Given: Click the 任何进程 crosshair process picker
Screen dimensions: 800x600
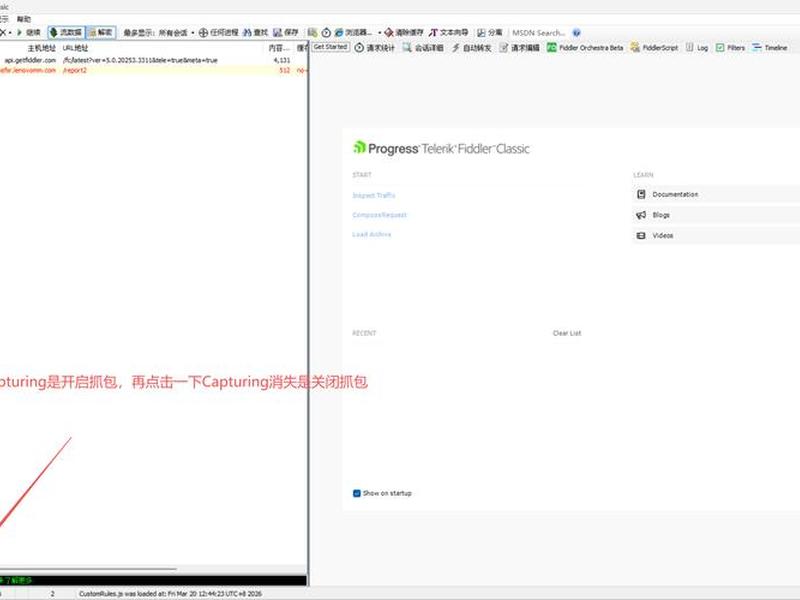Looking at the screenshot, I should [x=218, y=33].
